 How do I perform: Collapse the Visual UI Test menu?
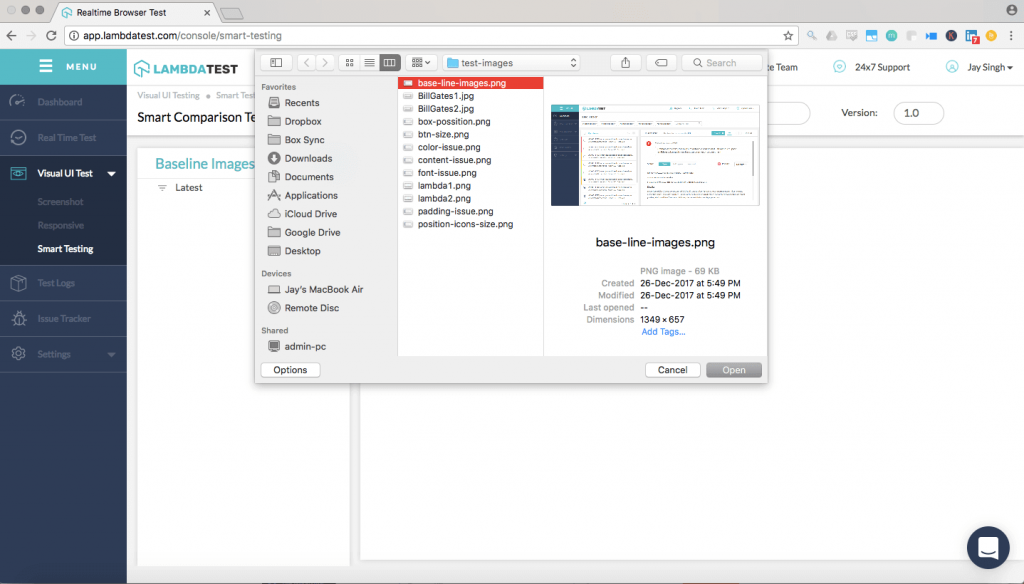click(x=111, y=173)
